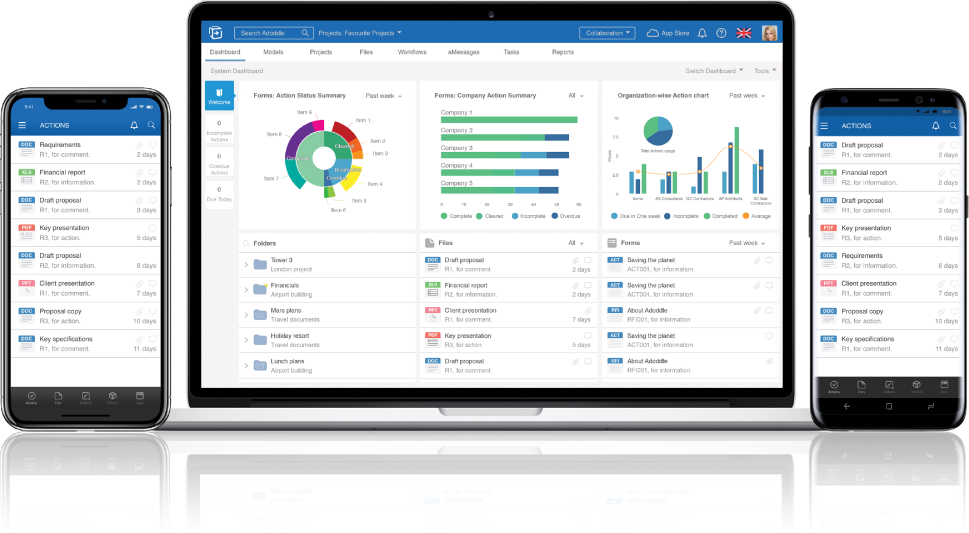Screen dimensions: 969x533
Task: Open the Switch Dashboard dropdown
Action: point(714,70)
